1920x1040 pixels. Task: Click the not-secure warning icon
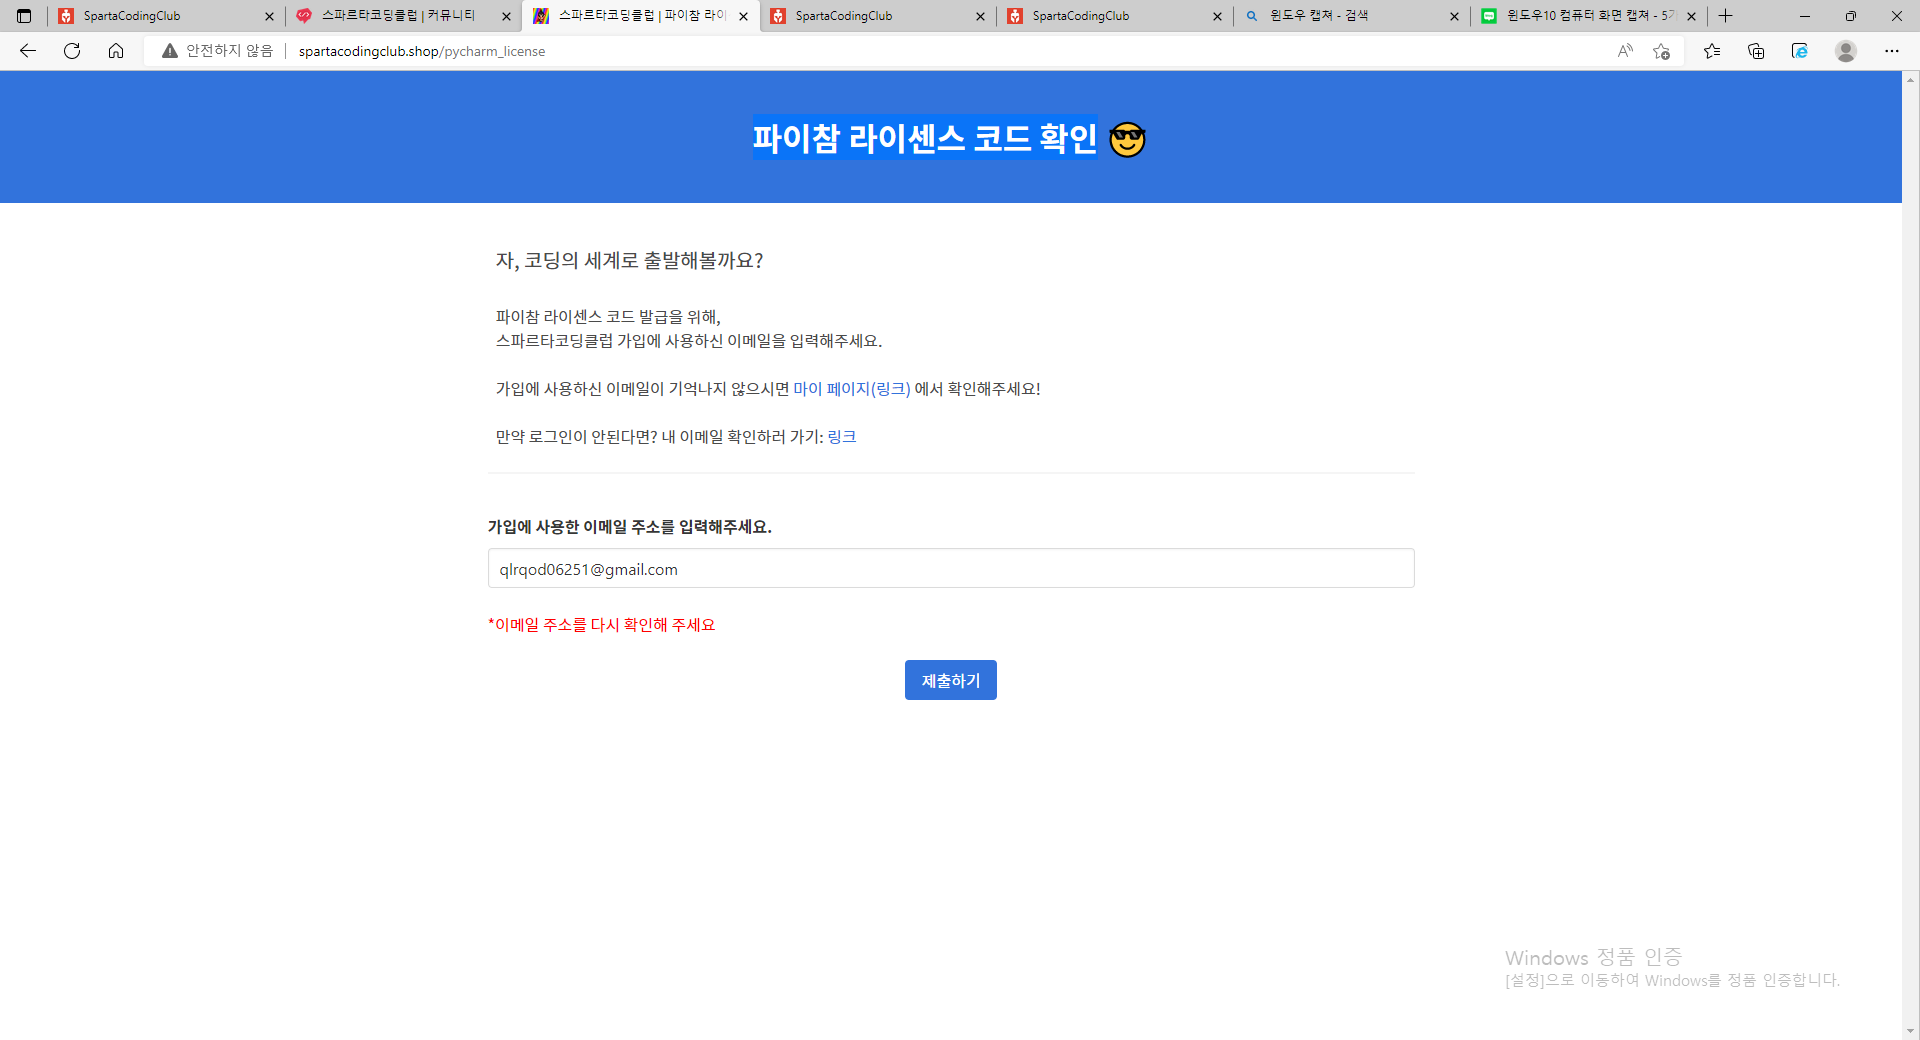(170, 51)
